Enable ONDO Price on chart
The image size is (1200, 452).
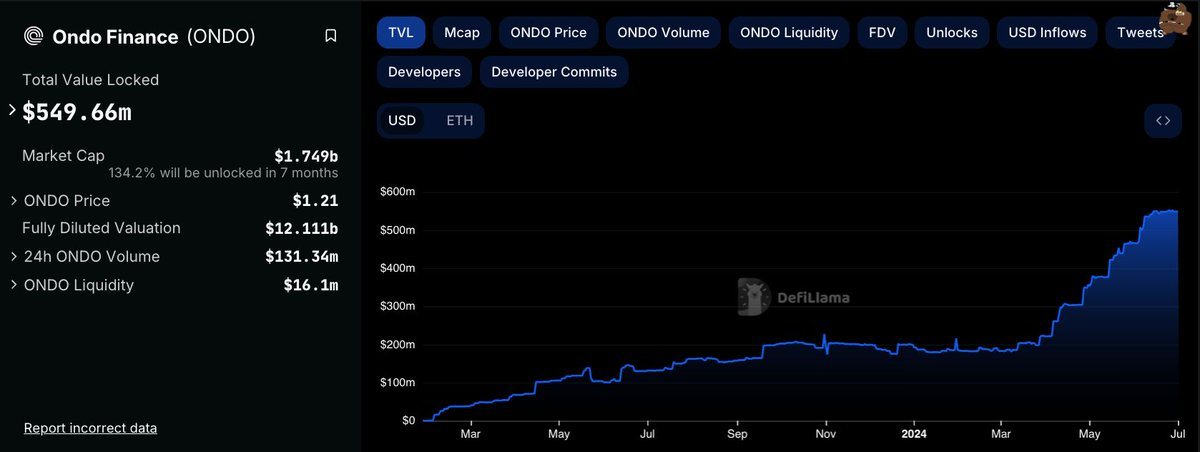(x=548, y=32)
